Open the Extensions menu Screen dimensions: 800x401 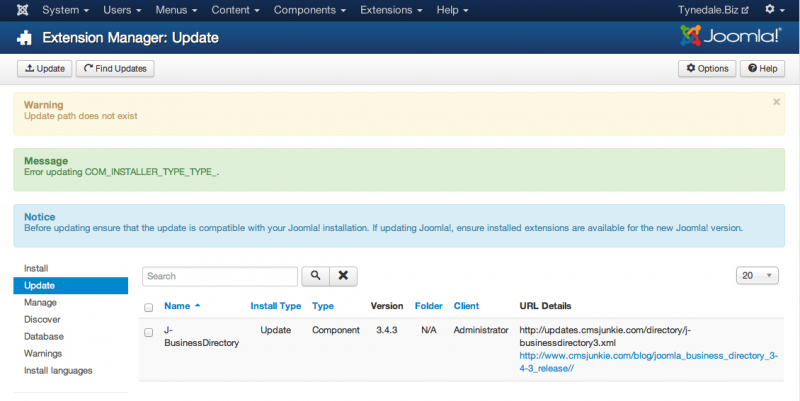(391, 10)
